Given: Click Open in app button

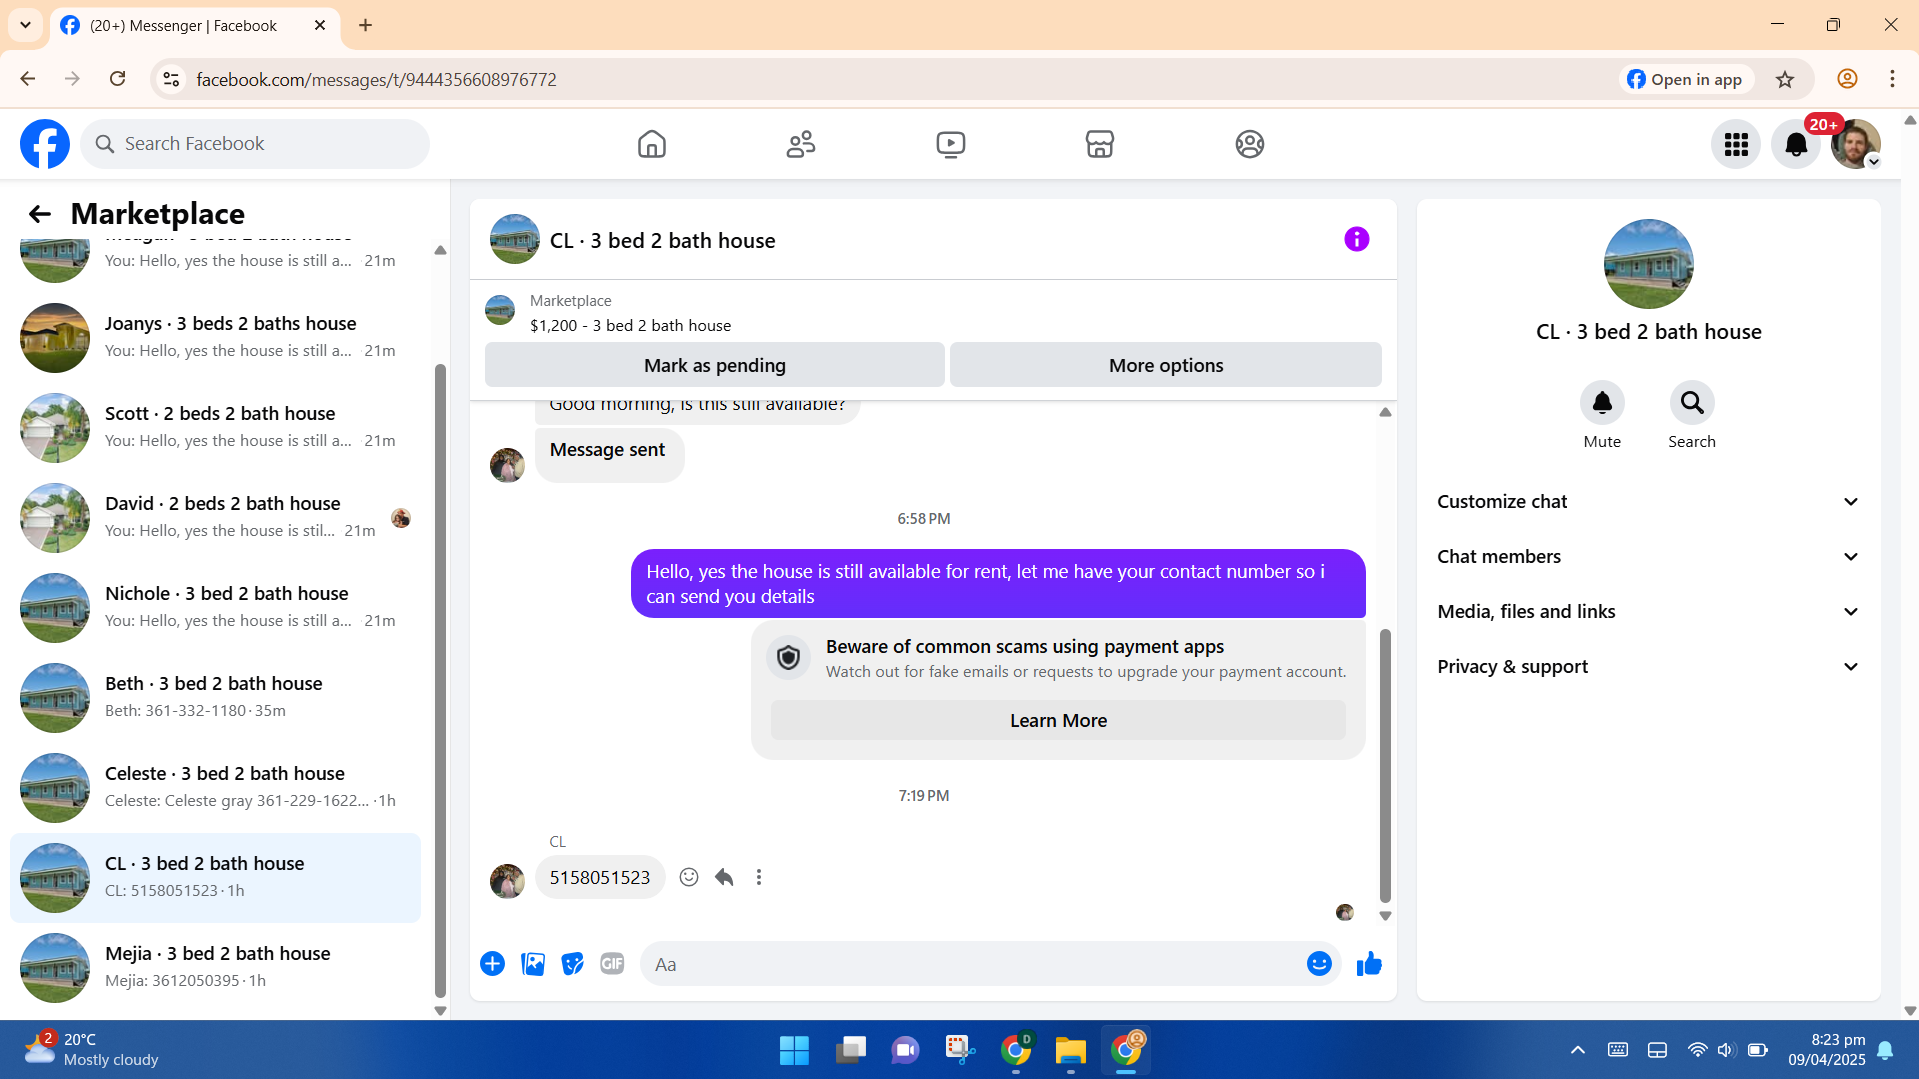Looking at the screenshot, I should [x=1685, y=79].
